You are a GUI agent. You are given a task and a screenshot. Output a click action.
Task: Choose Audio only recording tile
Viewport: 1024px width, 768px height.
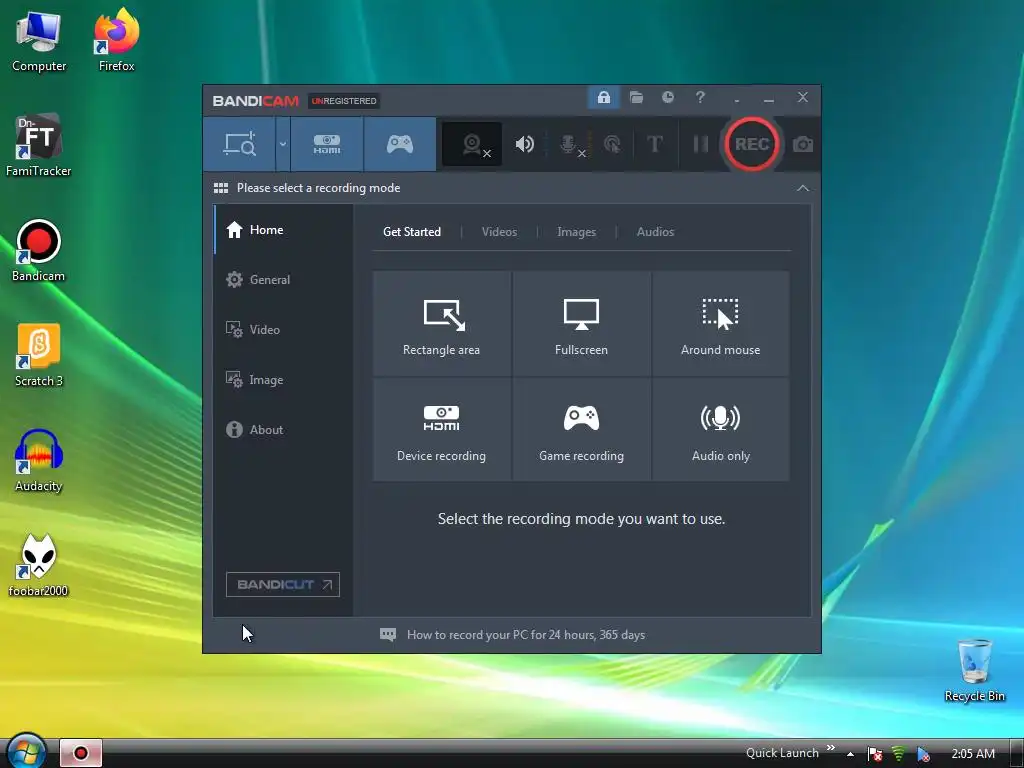720,430
